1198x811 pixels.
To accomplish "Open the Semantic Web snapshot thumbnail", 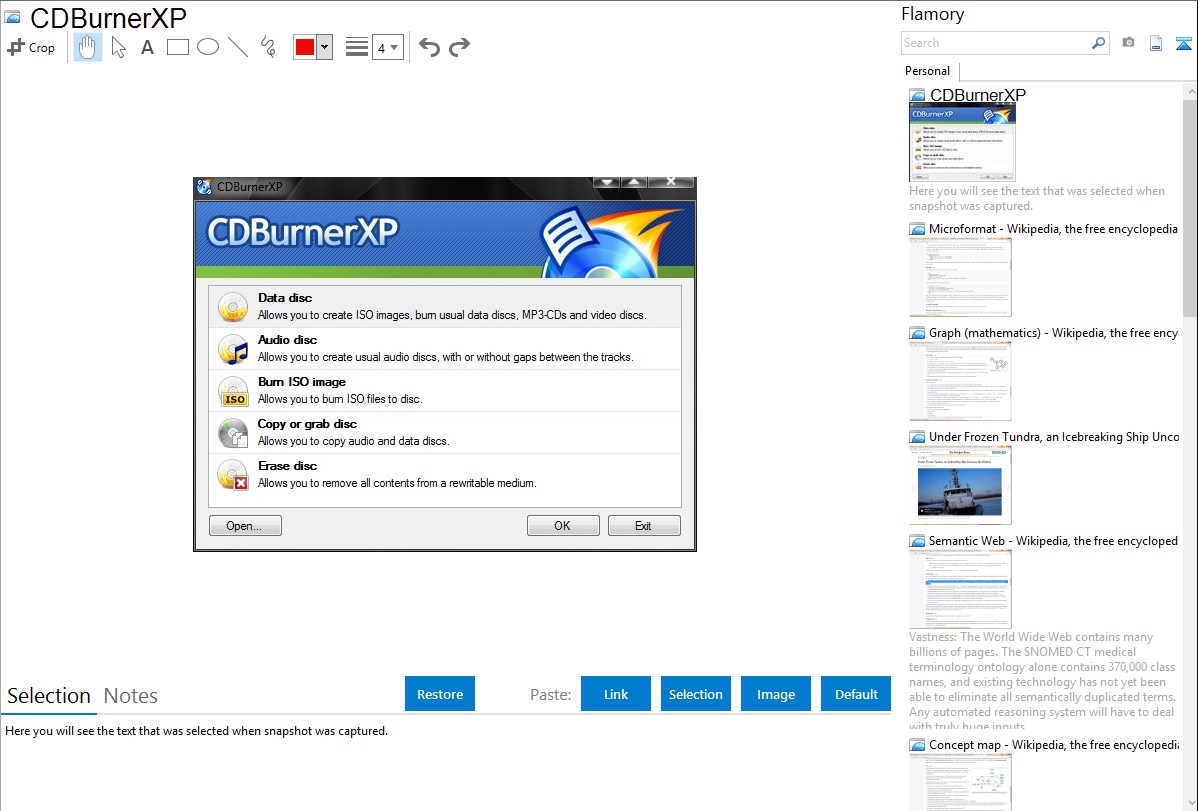I will point(960,589).
